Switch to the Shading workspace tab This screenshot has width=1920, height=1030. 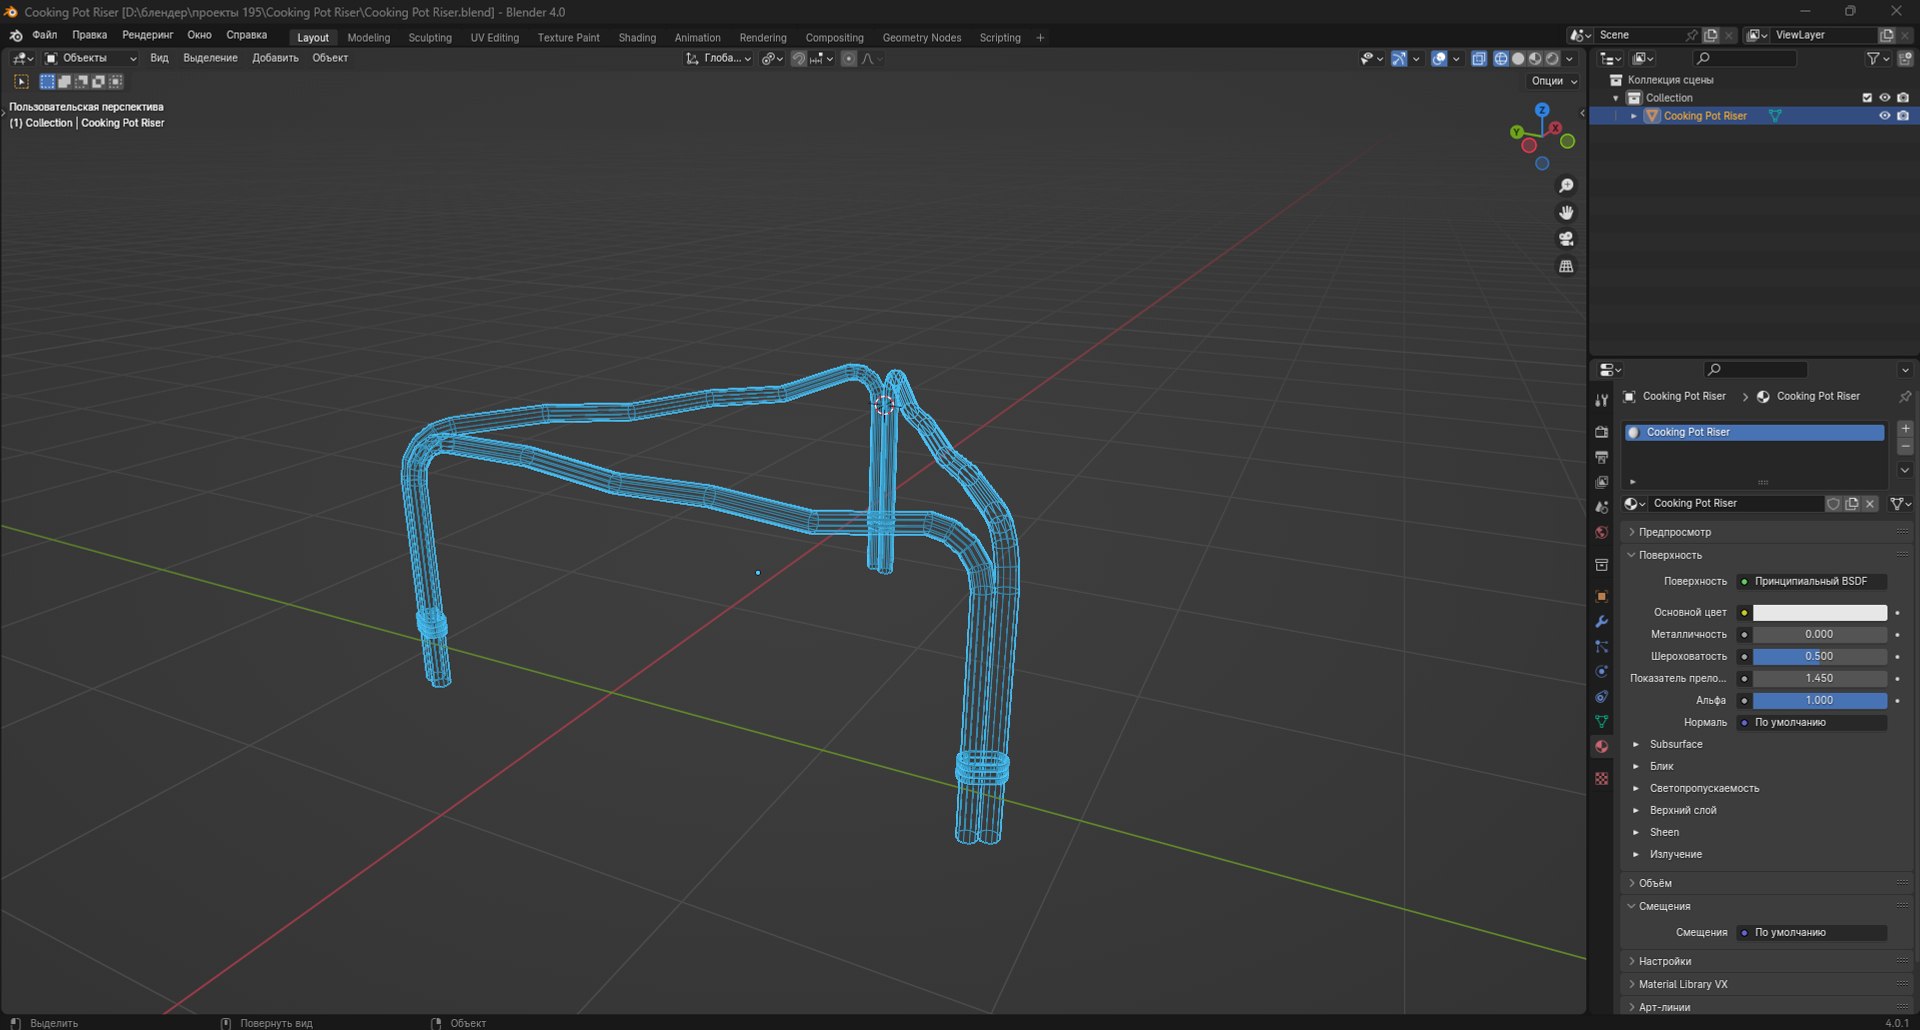pyautogui.click(x=637, y=38)
